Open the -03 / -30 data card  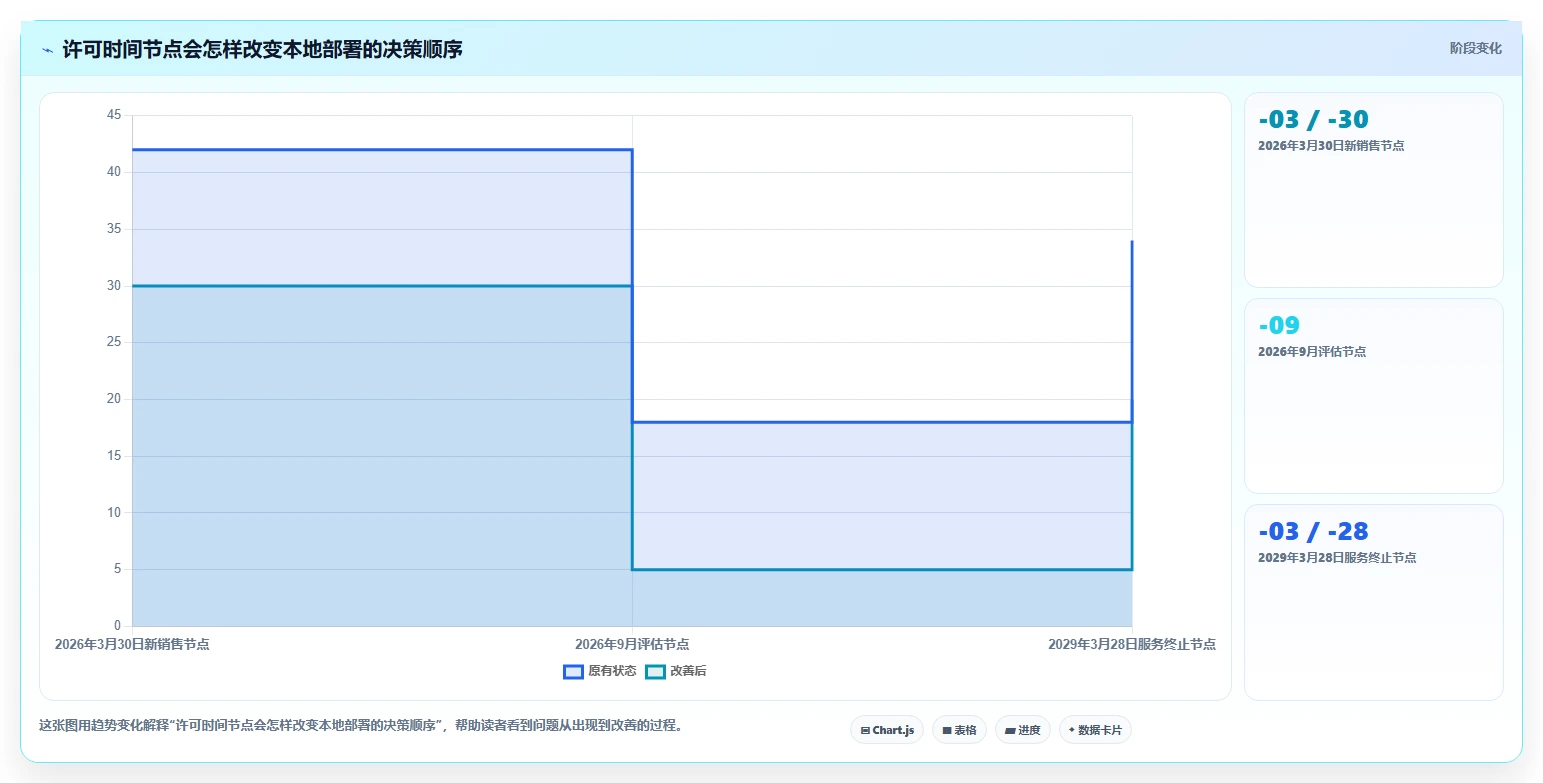click(1373, 190)
